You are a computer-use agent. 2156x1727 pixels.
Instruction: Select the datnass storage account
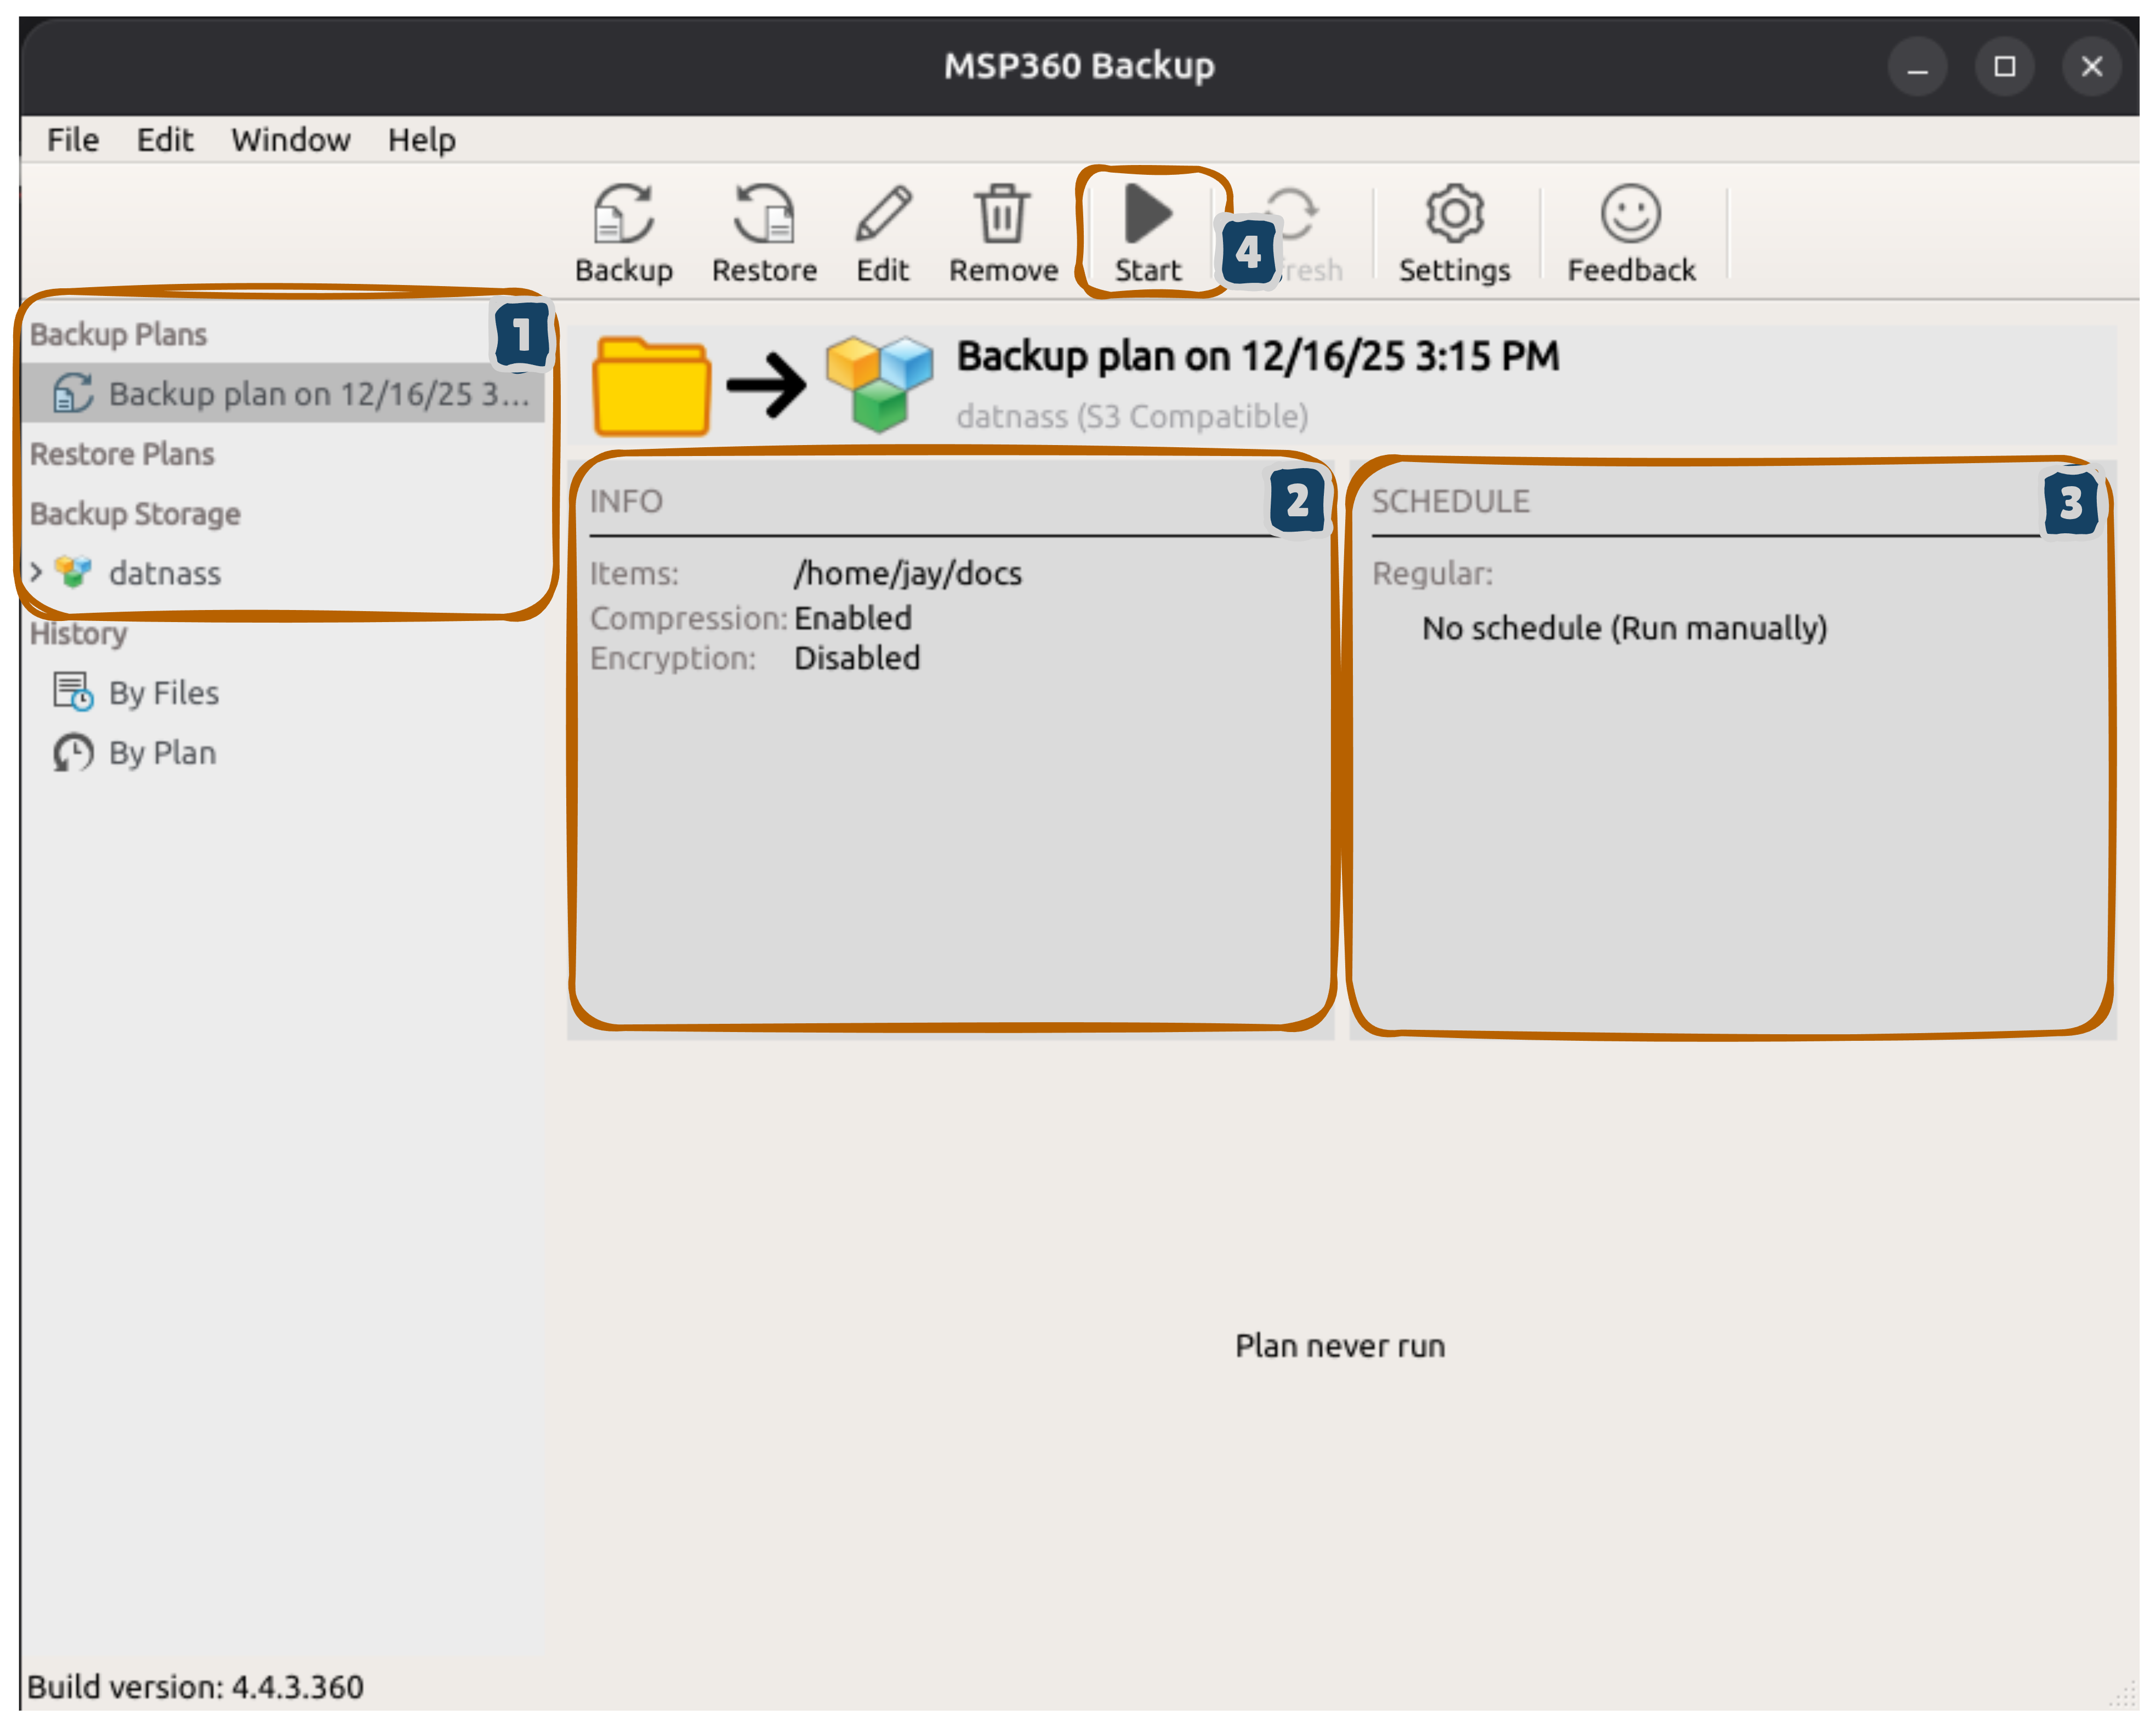165,573
